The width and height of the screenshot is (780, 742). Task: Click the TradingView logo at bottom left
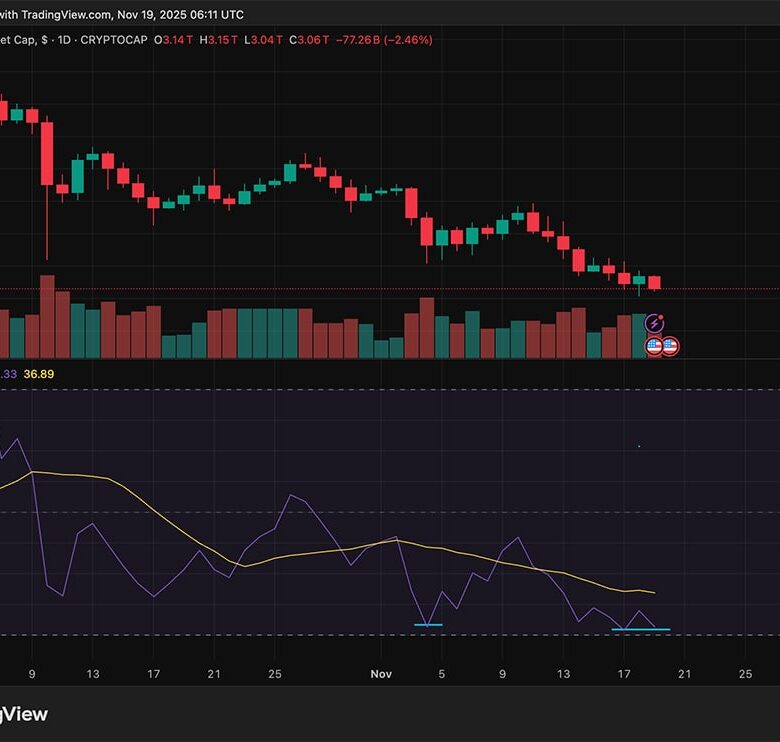pyautogui.click(x=23, y=714)
